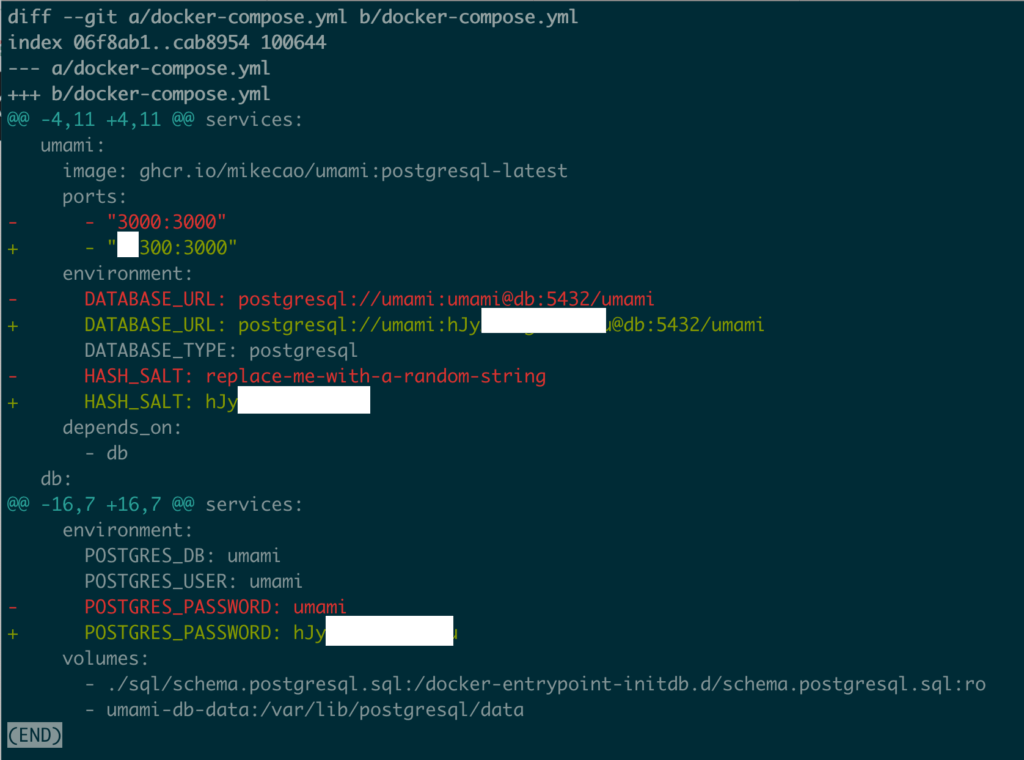Click the depends_on: line

[x=121, y=428]
